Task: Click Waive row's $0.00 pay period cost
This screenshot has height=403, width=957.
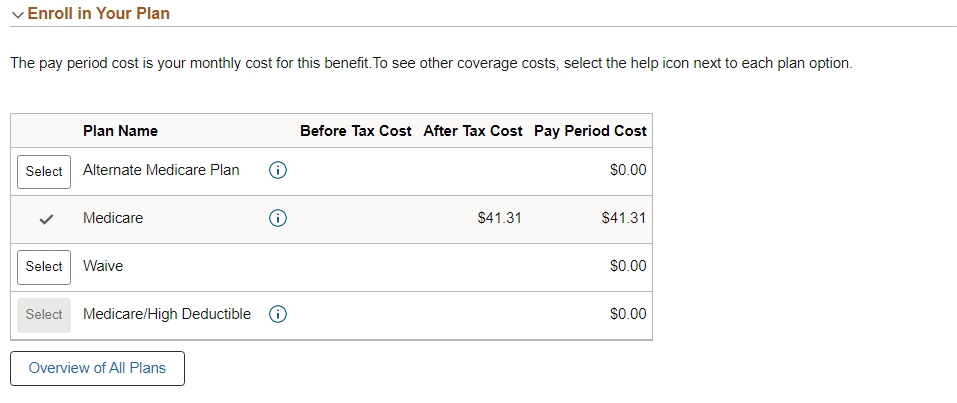Action: pos(628,266)
